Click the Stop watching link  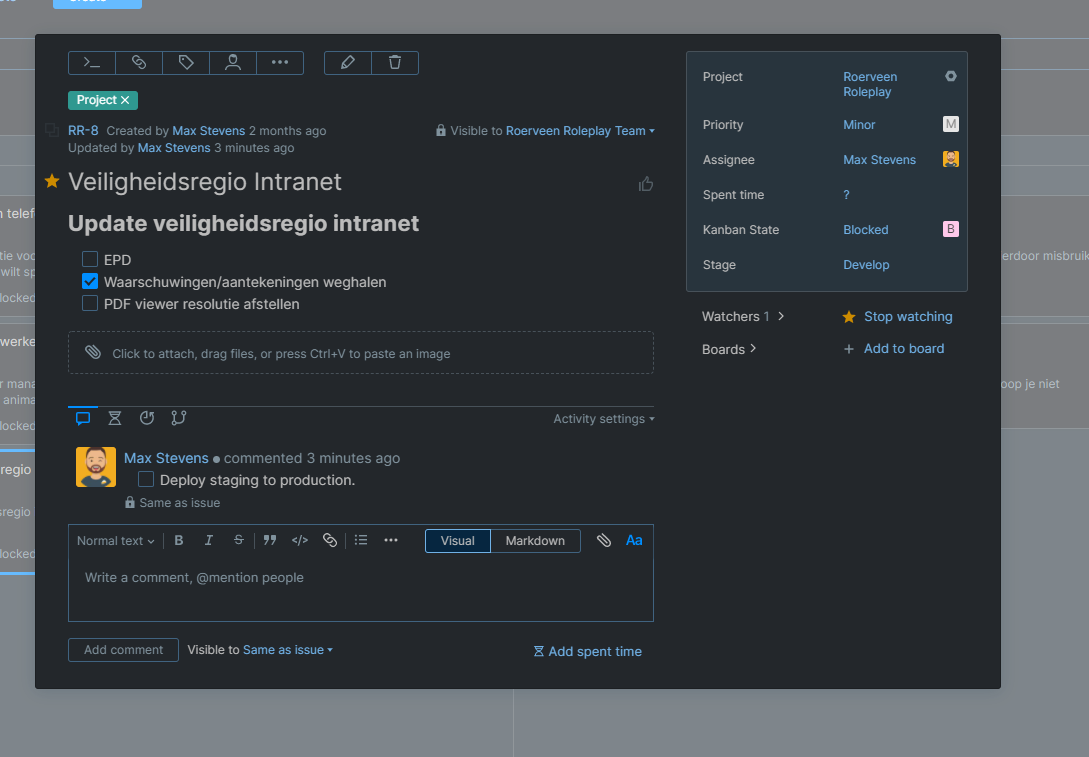click(x=907, y=317)
